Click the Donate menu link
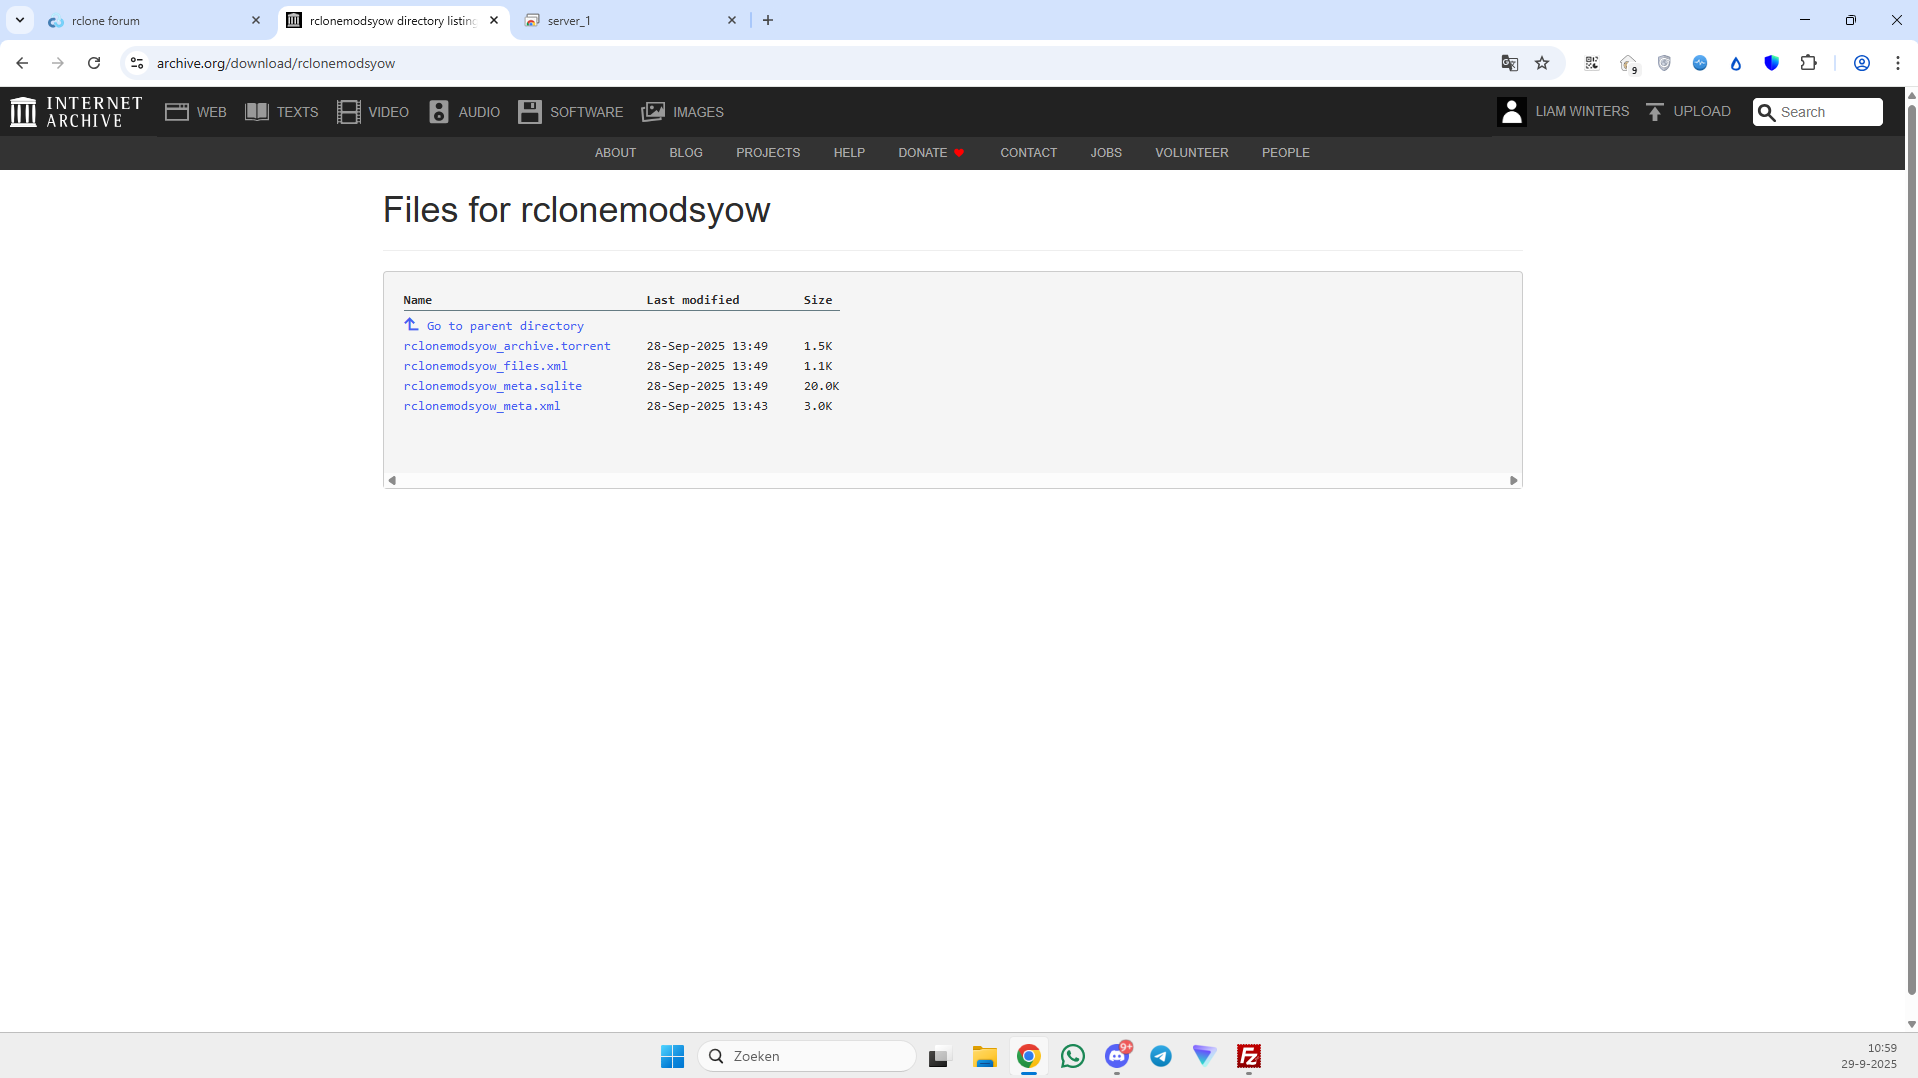Image resolution: width=1918 pixels, height=1078 pixels. (x=922, y=153)
